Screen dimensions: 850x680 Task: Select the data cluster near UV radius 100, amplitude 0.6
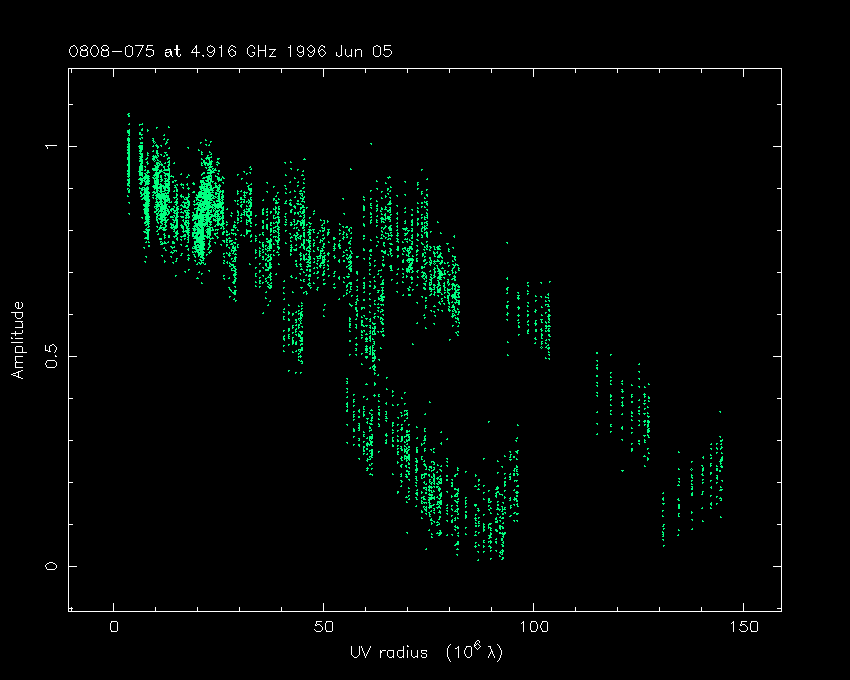click(x=530, y=315)
